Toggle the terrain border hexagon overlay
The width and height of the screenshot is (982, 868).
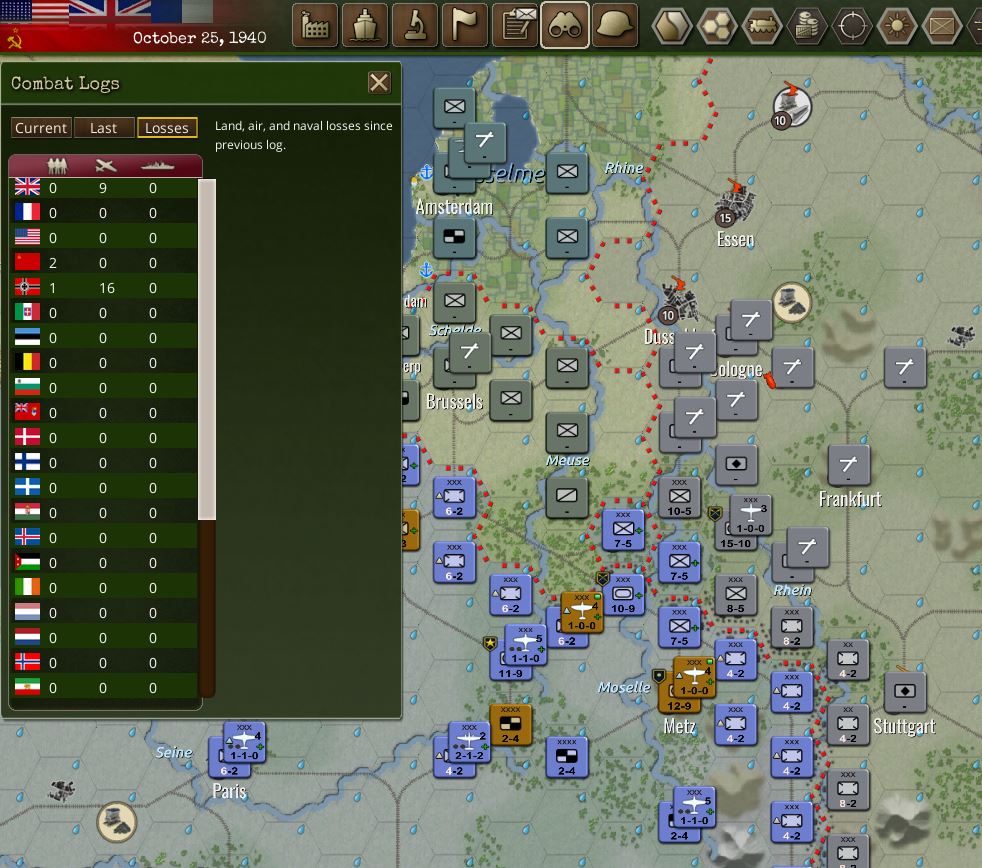tap(672, 26)
